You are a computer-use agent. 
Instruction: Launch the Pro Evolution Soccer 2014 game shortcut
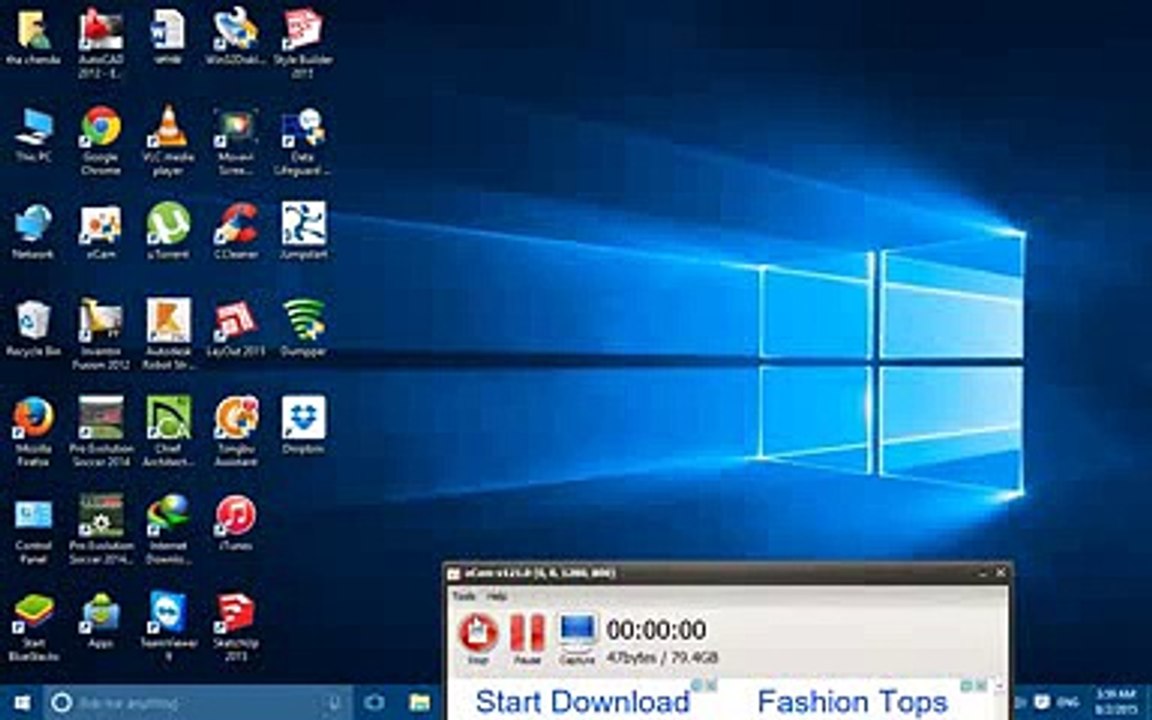101,432
